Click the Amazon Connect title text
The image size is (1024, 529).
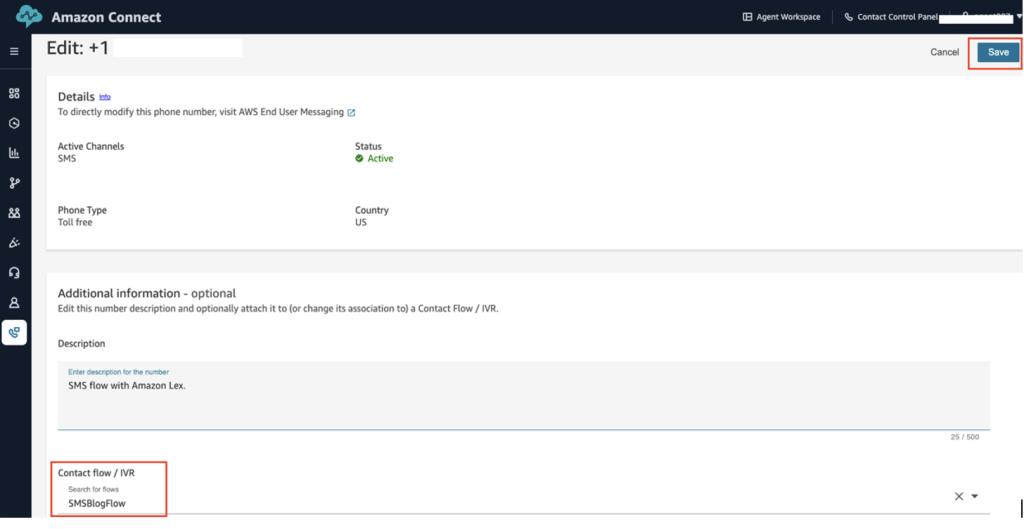106,18
